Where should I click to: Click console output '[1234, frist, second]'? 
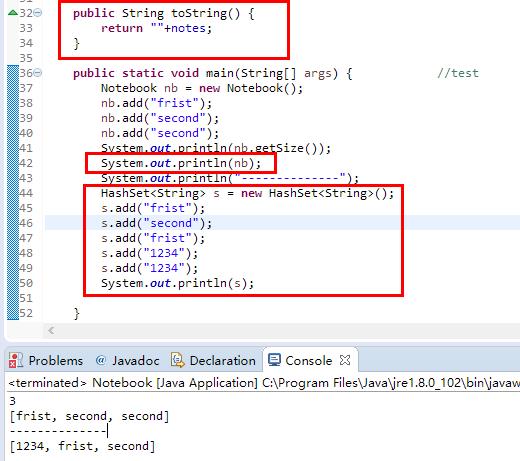[x=82, y=446]
